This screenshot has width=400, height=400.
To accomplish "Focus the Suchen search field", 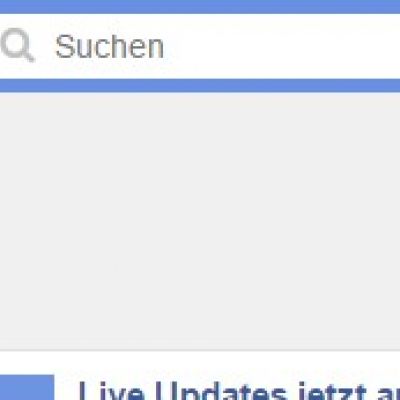I will click(200, 46).
